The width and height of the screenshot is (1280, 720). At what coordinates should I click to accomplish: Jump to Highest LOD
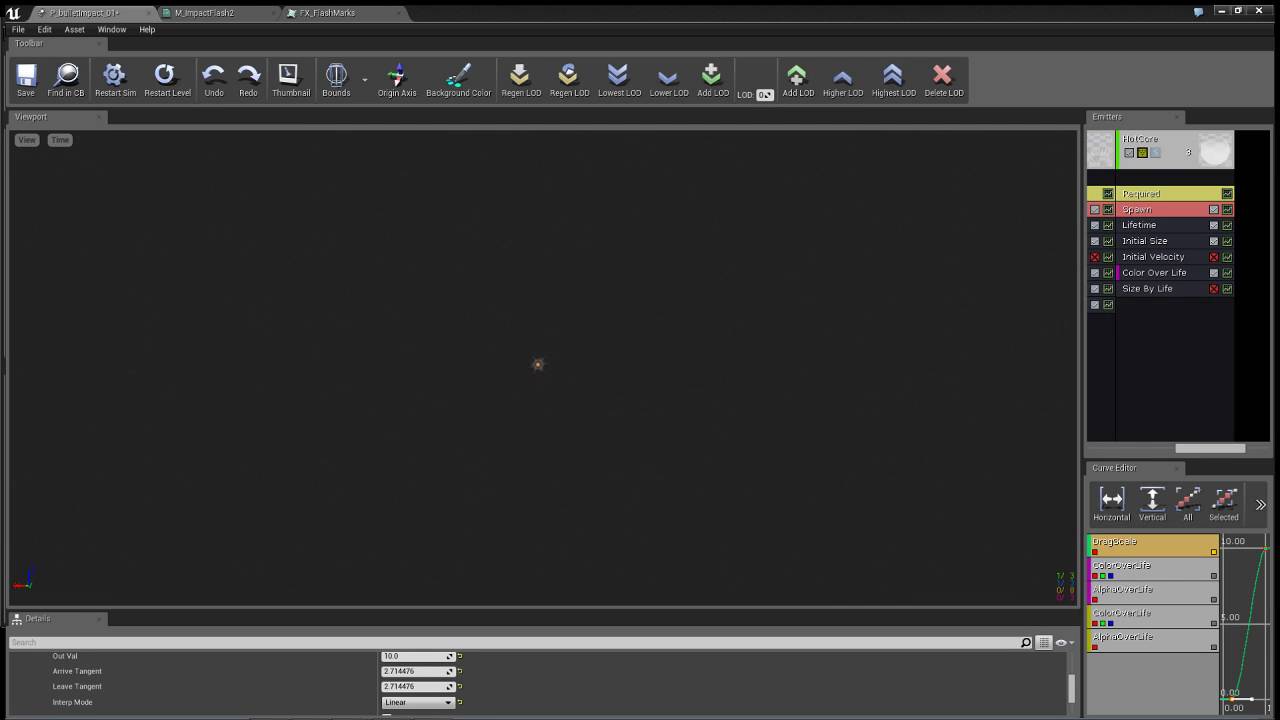tap(893, 79)
